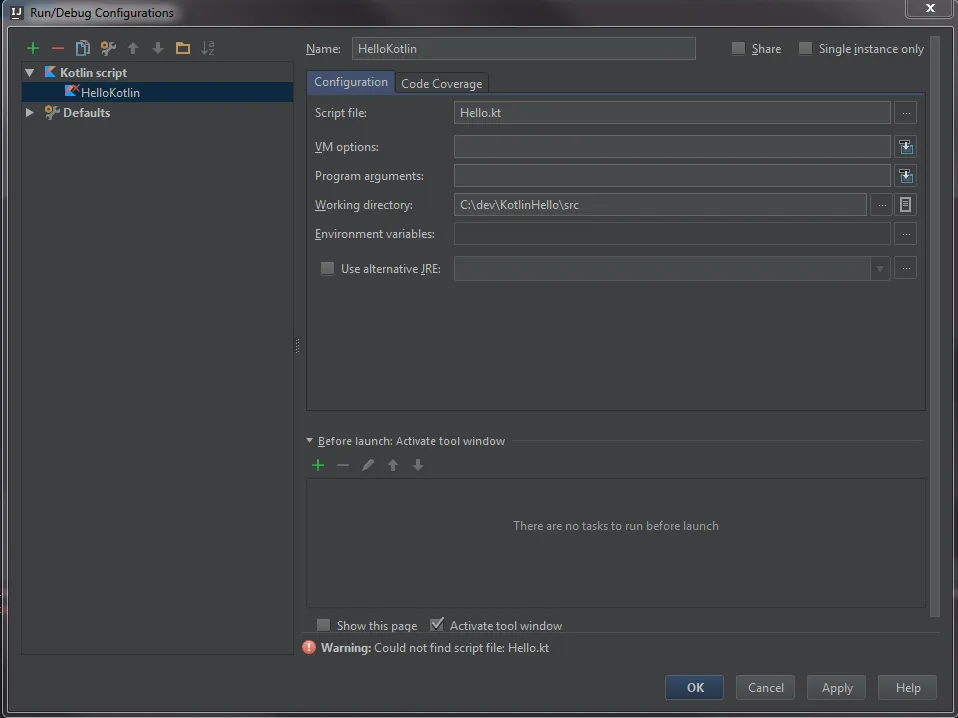Copy the selected configuration

82,48
